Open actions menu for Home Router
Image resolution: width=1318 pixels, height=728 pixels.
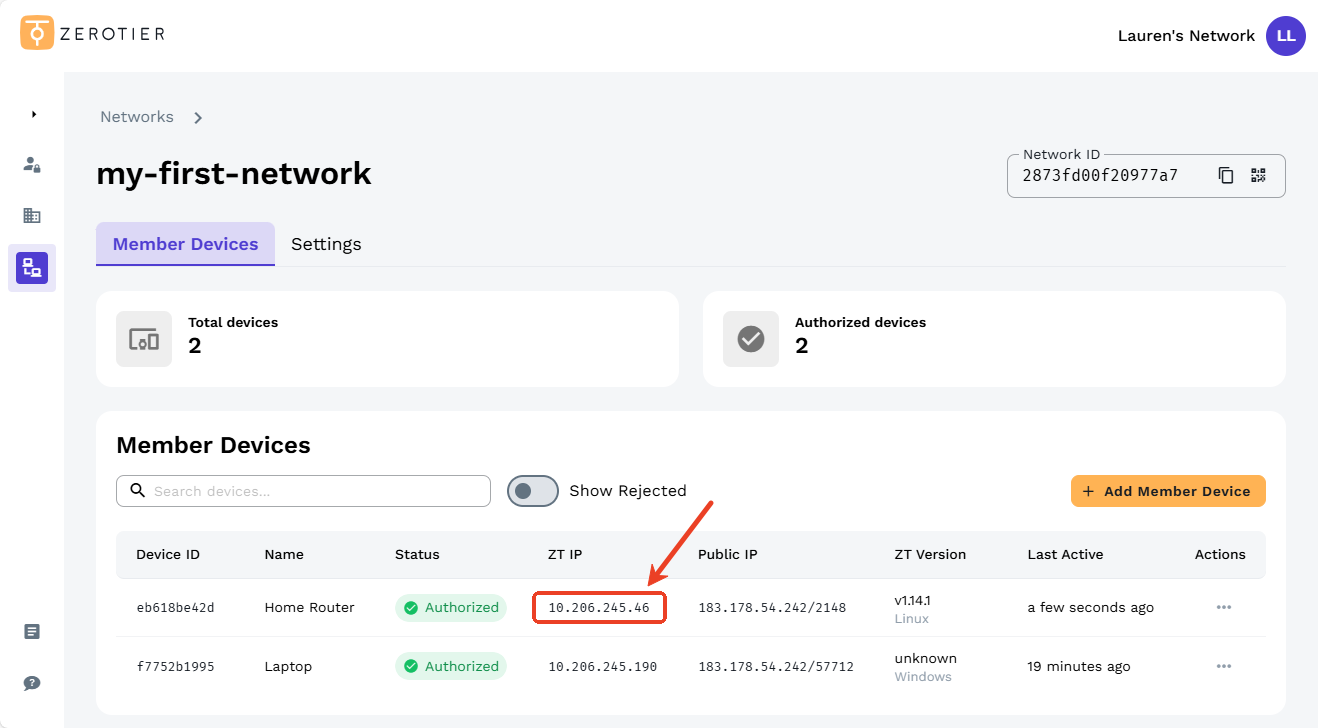1223,607
